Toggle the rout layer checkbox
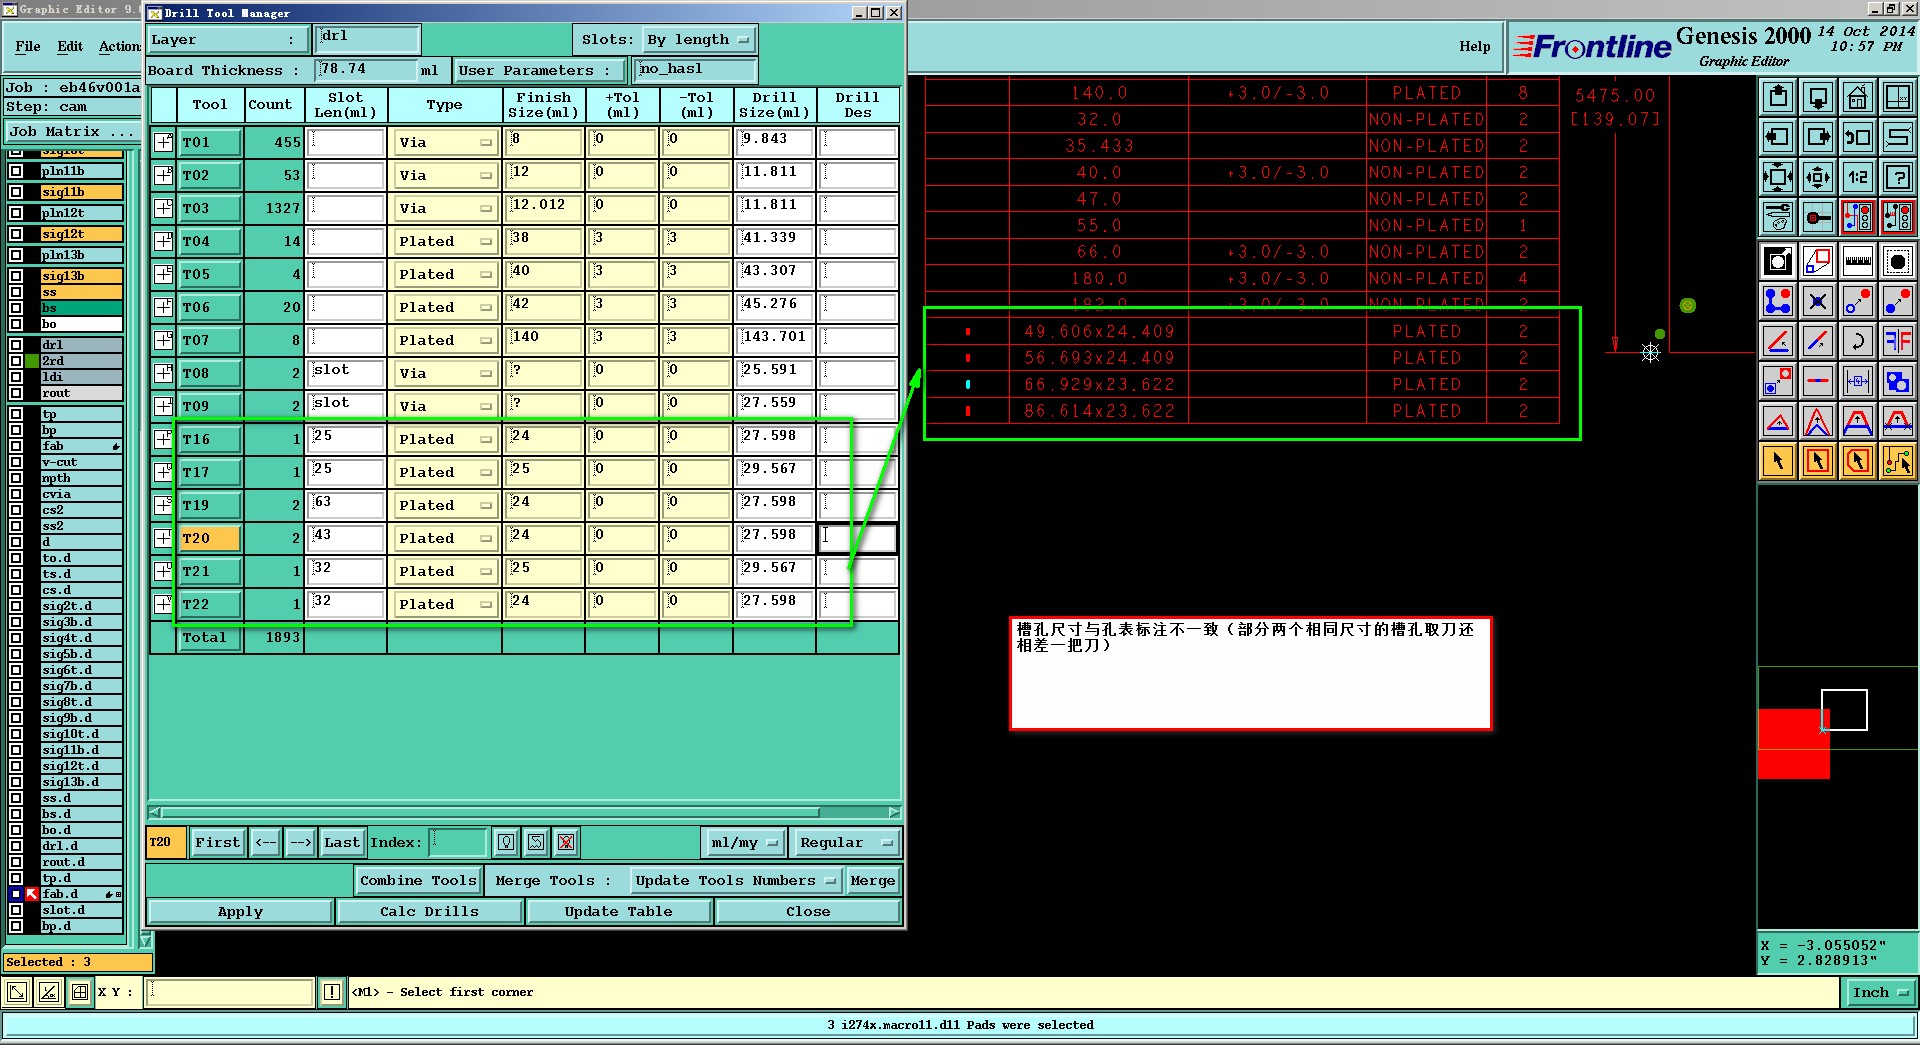 coord(16,393)
